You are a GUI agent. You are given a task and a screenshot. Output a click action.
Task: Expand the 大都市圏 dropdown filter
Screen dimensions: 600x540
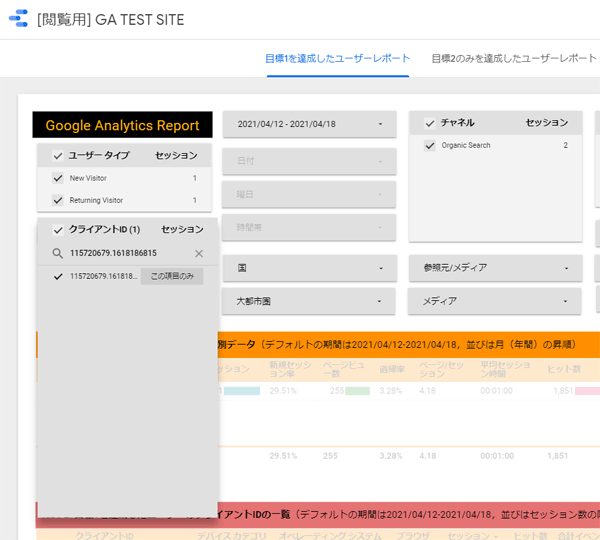click(x=309, y=301)
